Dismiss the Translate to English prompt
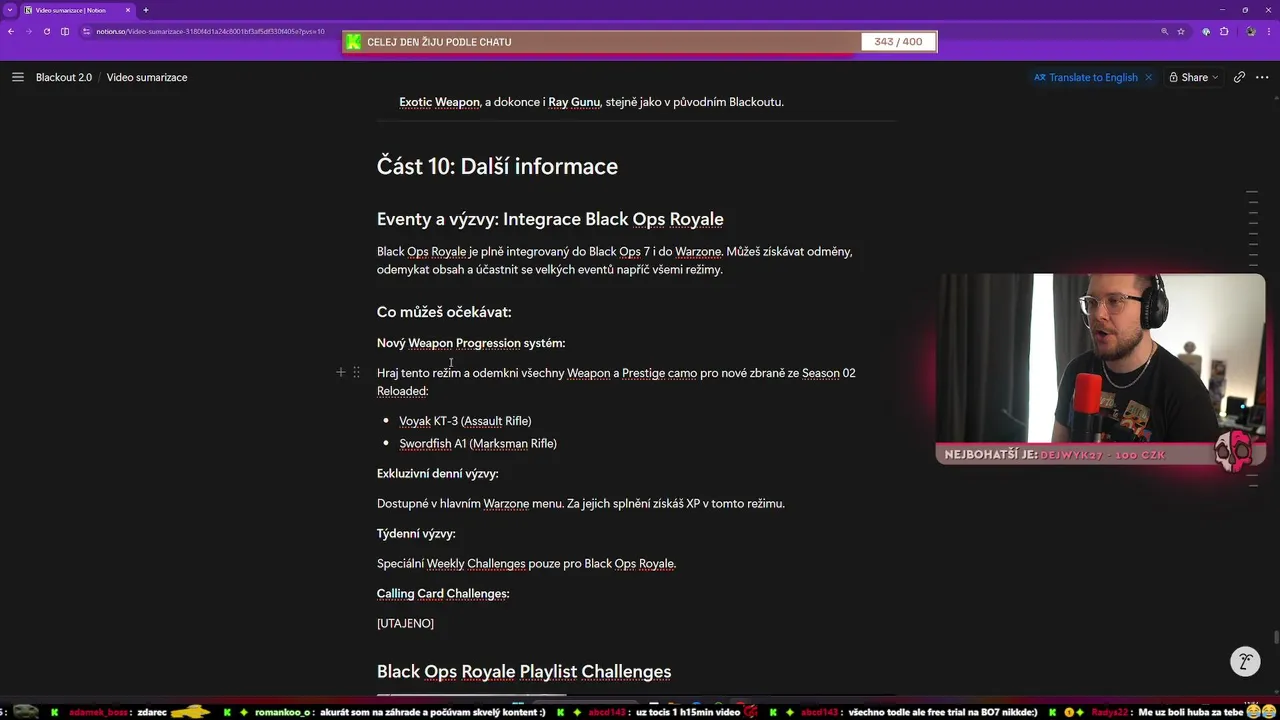Screen dimensions: 1280x720 pyautogui.click(x=1148, y=77)
